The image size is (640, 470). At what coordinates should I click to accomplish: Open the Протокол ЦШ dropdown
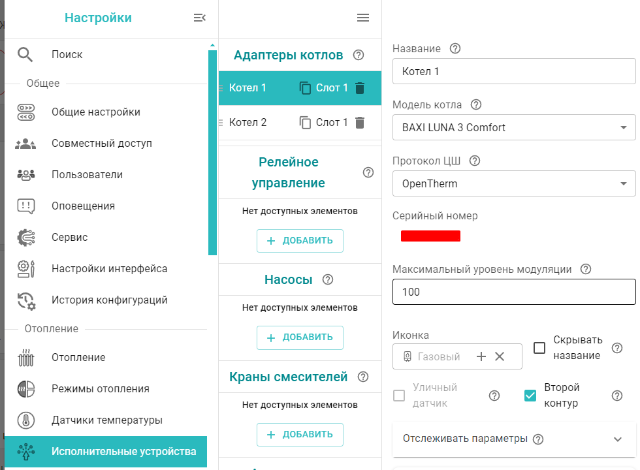tap(514, 183)
